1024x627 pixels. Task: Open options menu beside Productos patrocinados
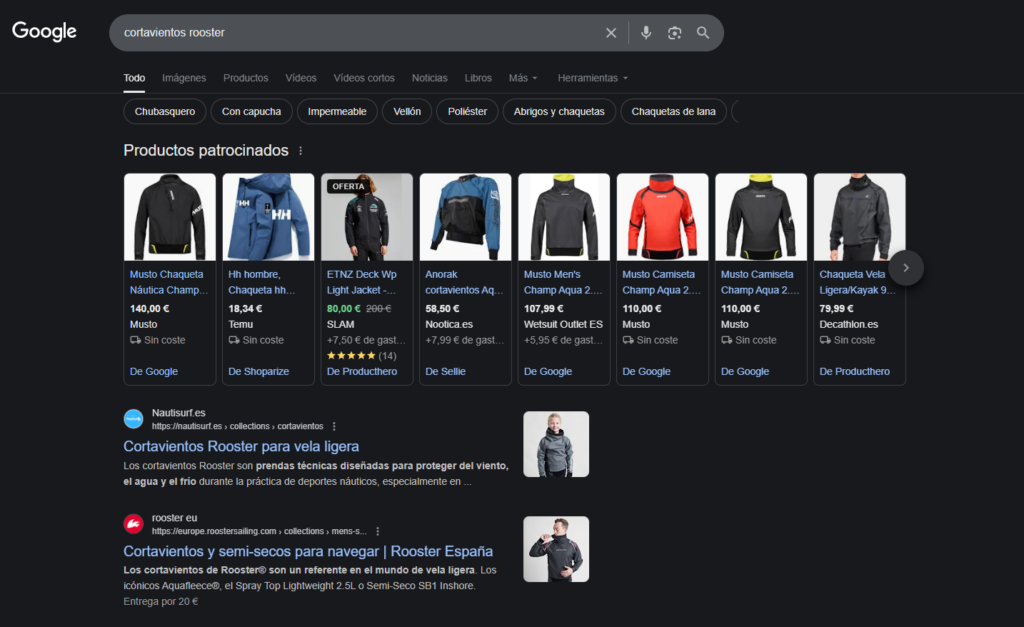pos(300,151)
